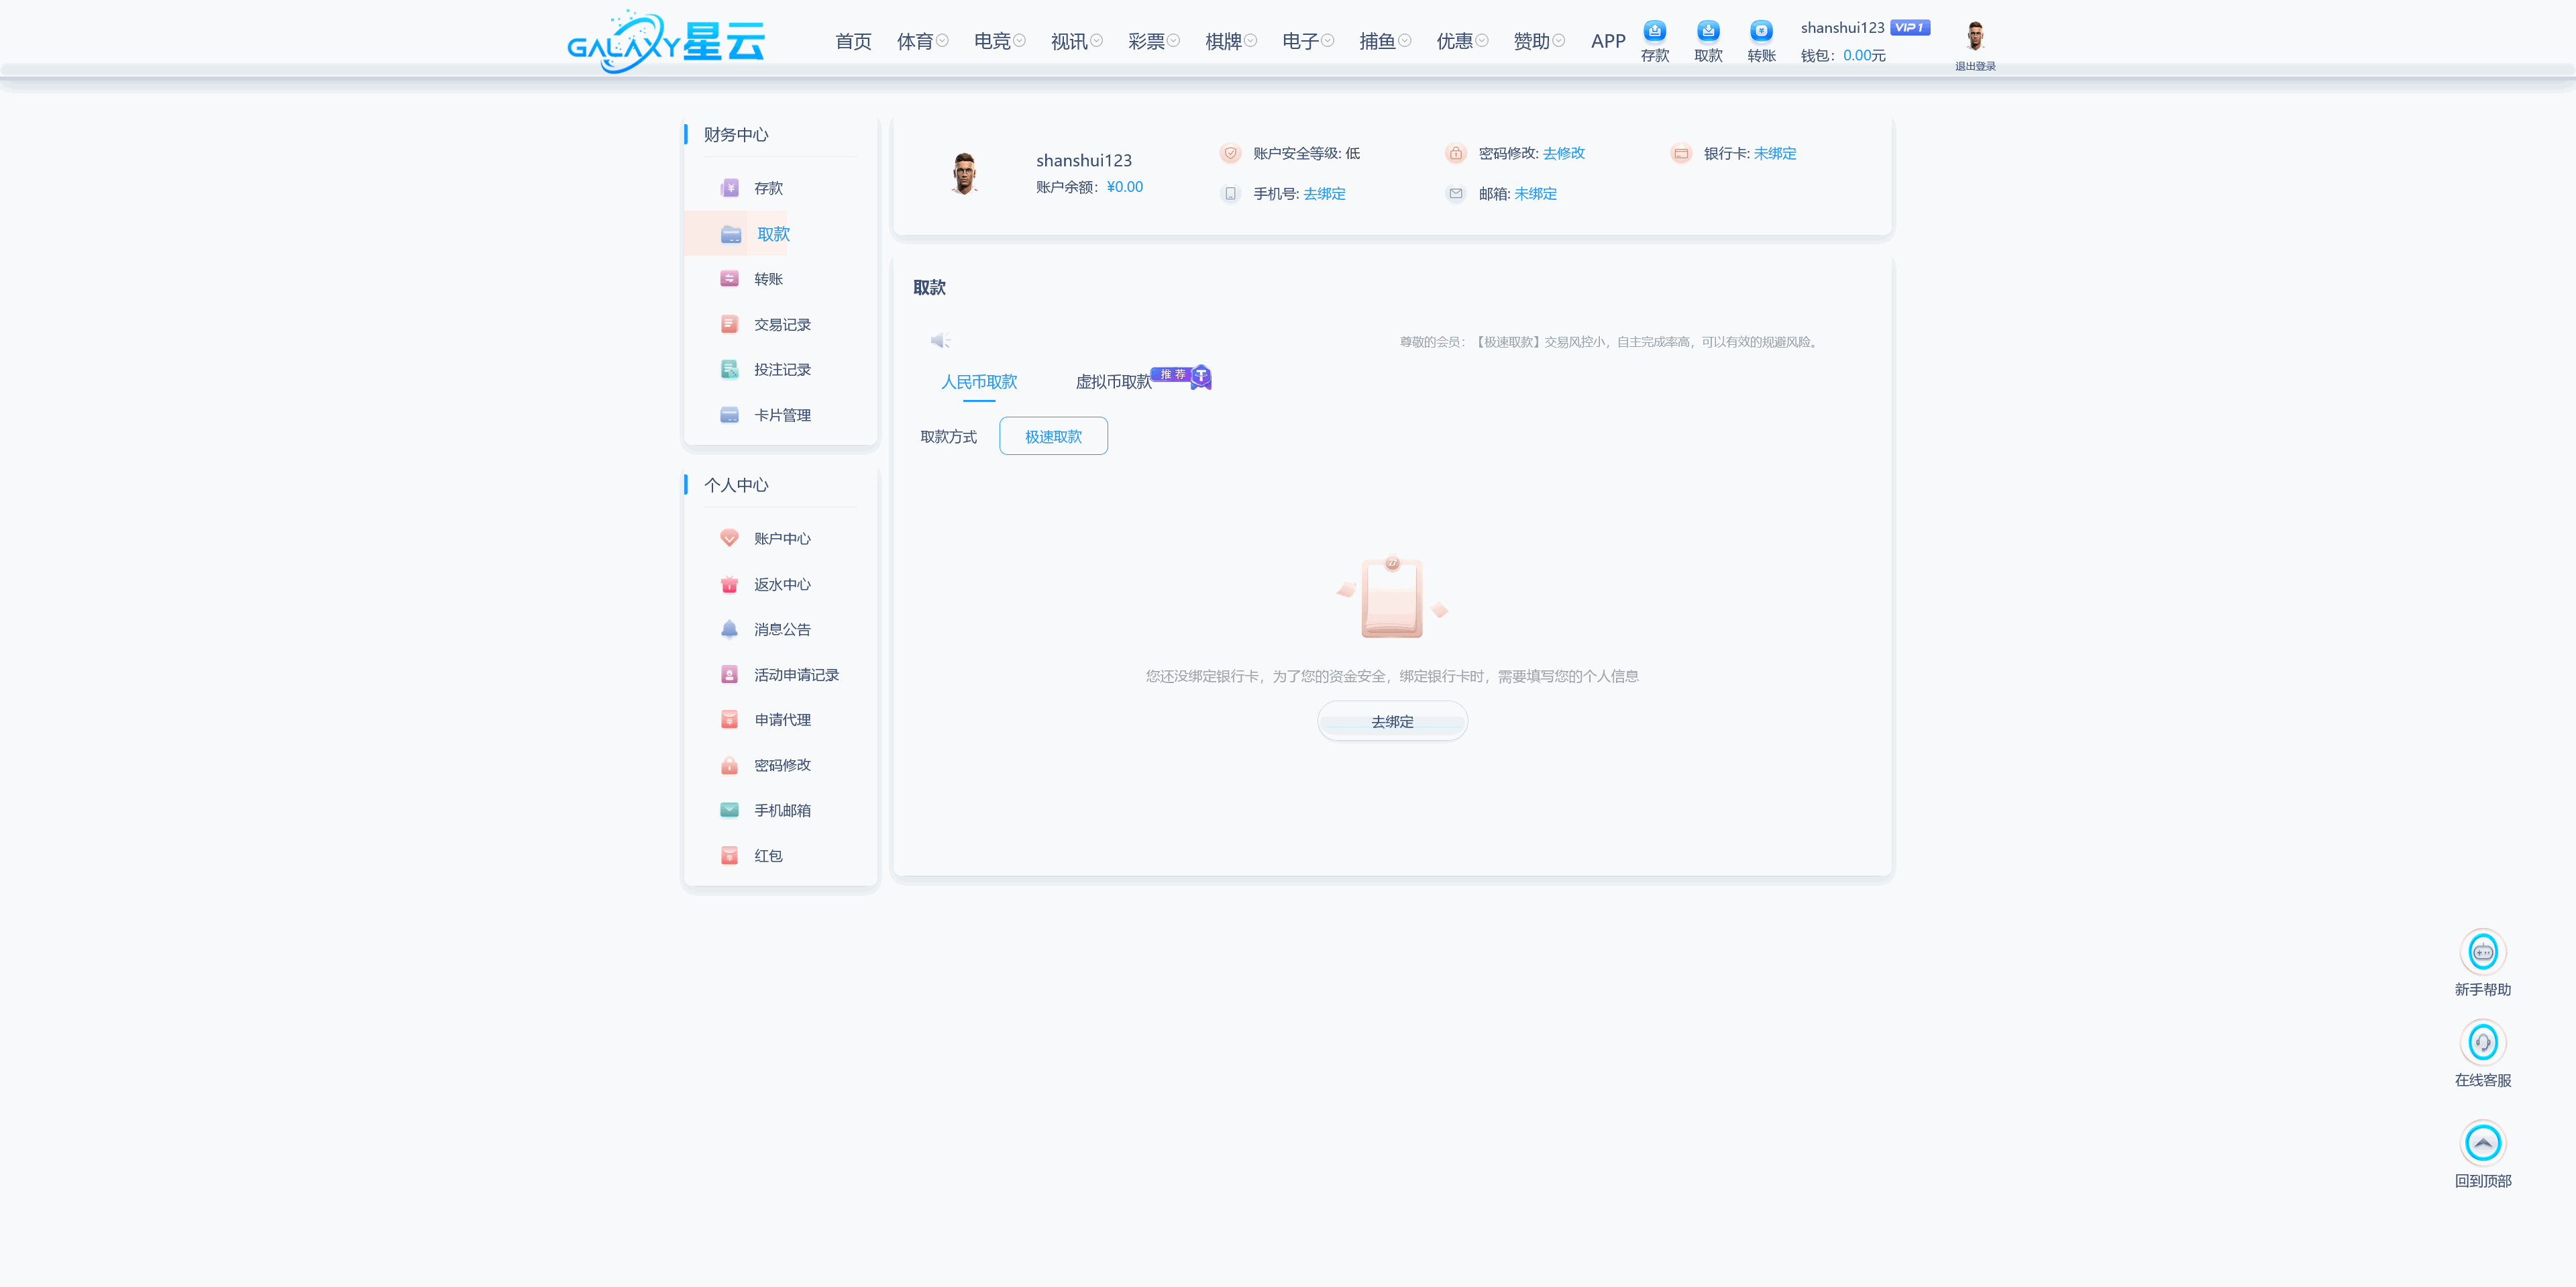Switch to the 虚拟币取款 tab
Image resolution: width=2576 pixels, height=1287 pixels.
(1113, 382)
